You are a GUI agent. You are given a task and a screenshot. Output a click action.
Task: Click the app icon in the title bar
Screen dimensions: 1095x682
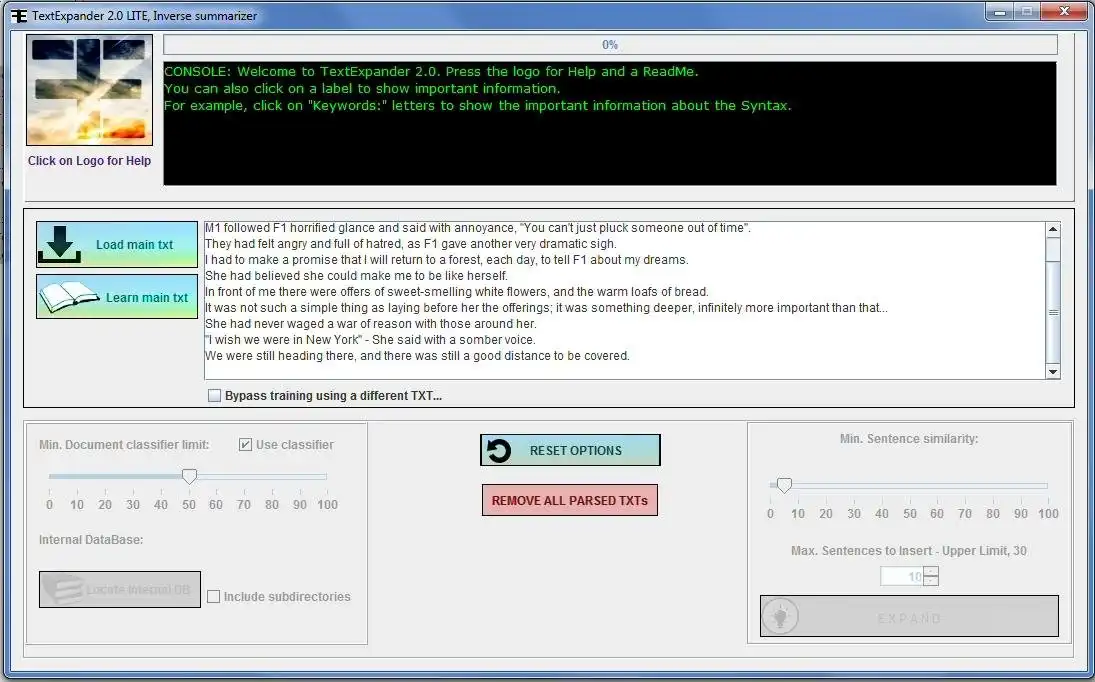pos(19,15)
